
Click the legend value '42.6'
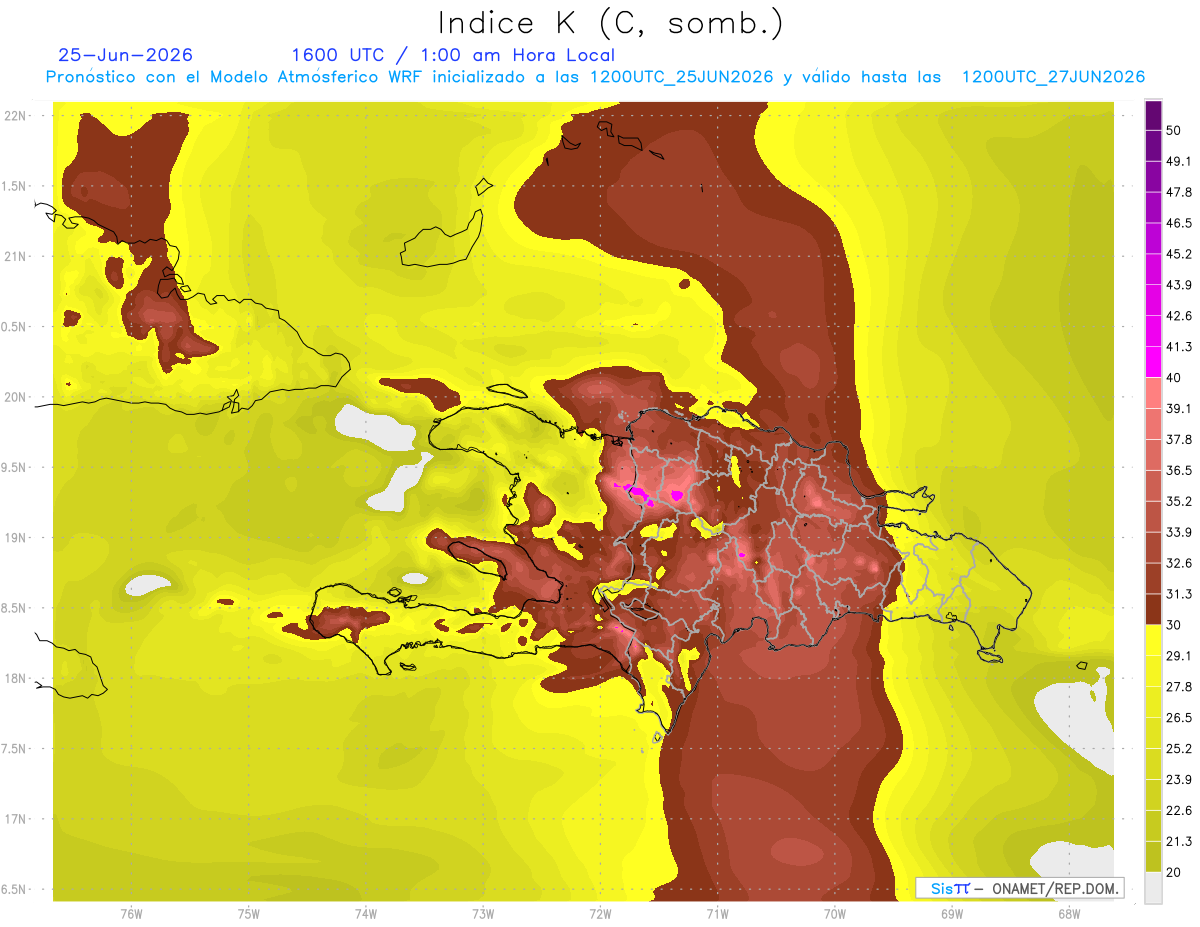[1178, 316]
